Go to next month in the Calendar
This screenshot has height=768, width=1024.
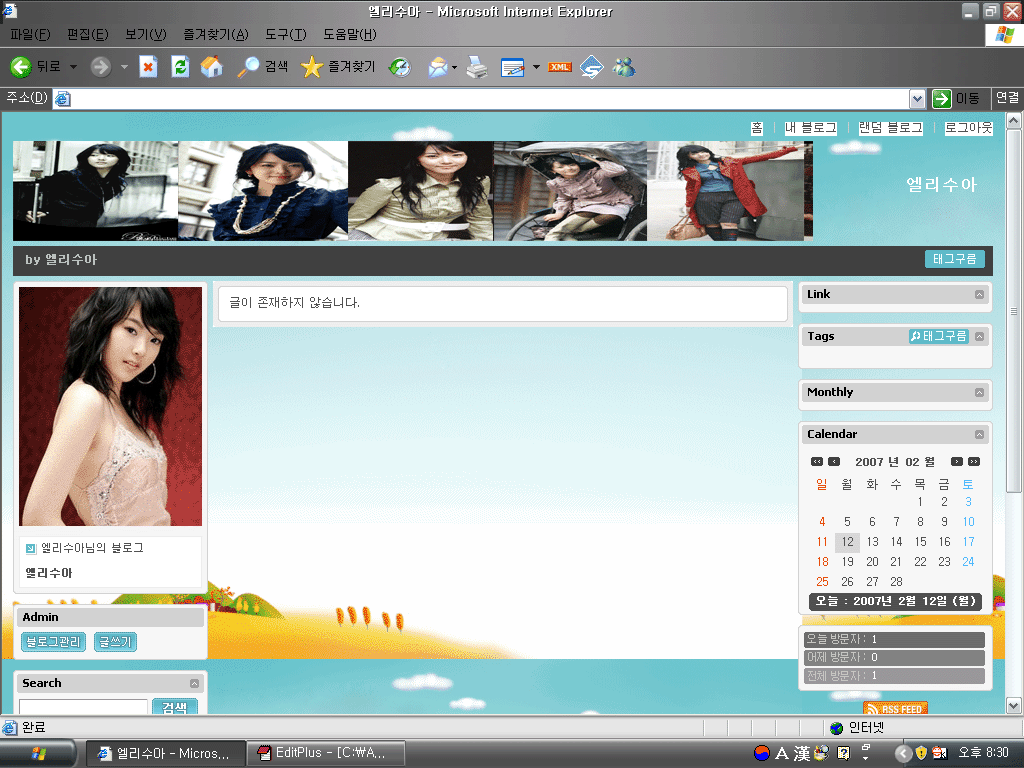957,461
